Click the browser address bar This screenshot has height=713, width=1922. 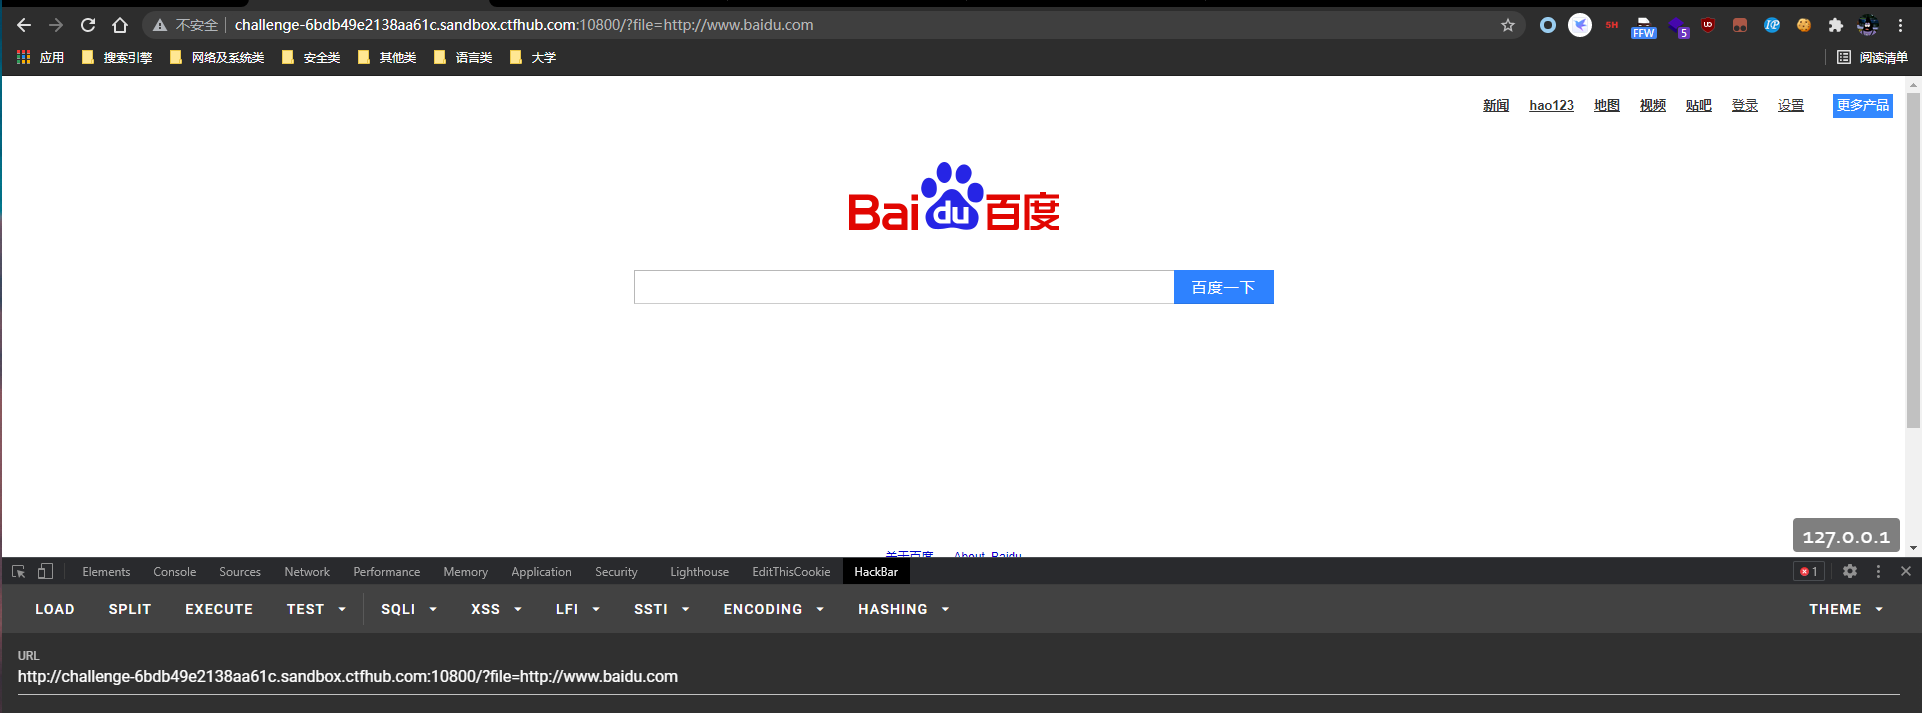pyautogui.click(x=833, y=25)
